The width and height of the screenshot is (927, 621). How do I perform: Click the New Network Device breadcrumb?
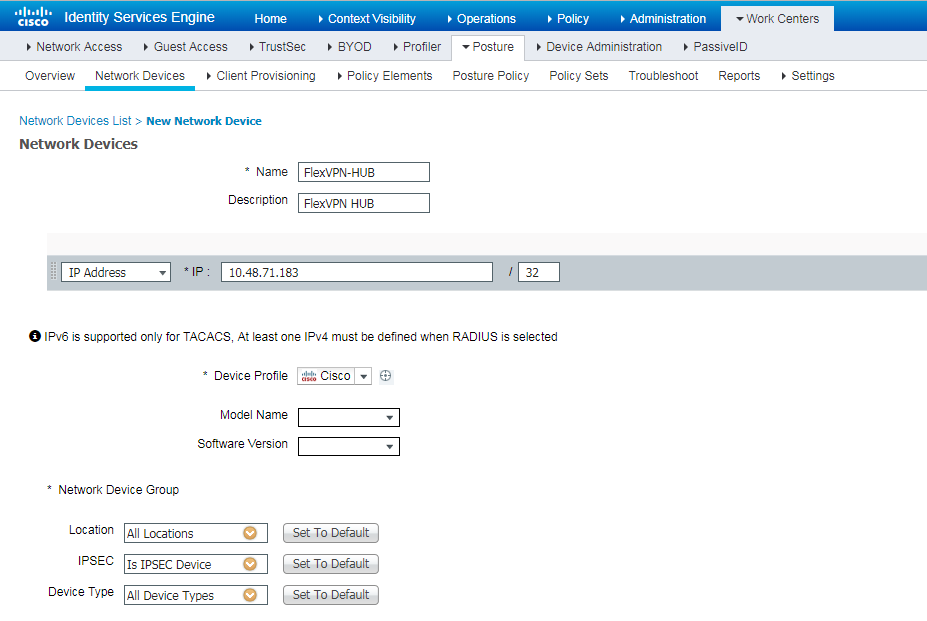pyautogui.click(x=204, y=121)
